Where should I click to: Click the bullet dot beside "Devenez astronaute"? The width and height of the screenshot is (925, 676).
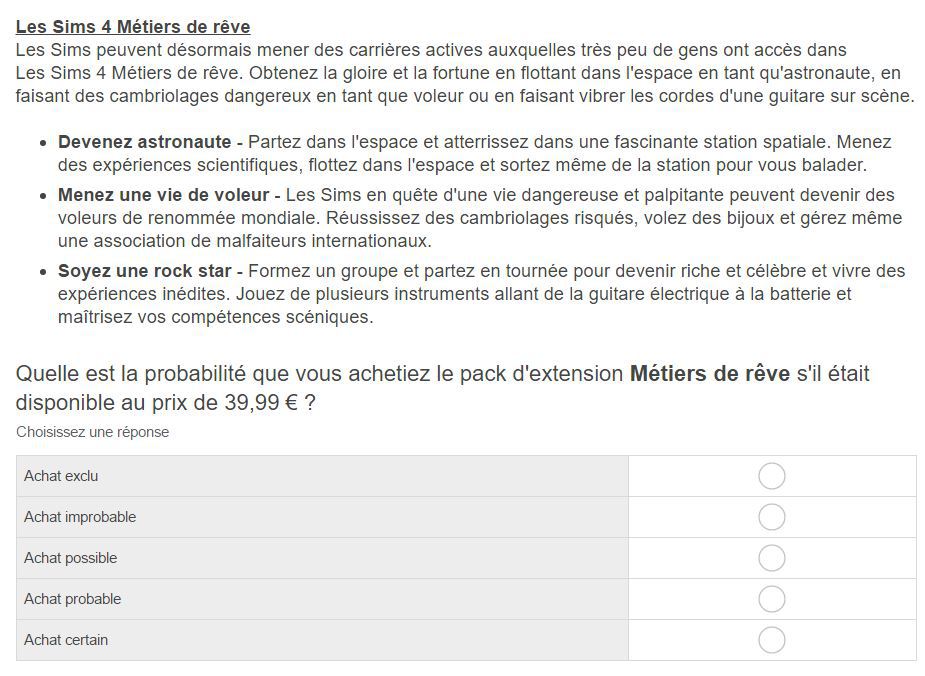tap(43, 143)
